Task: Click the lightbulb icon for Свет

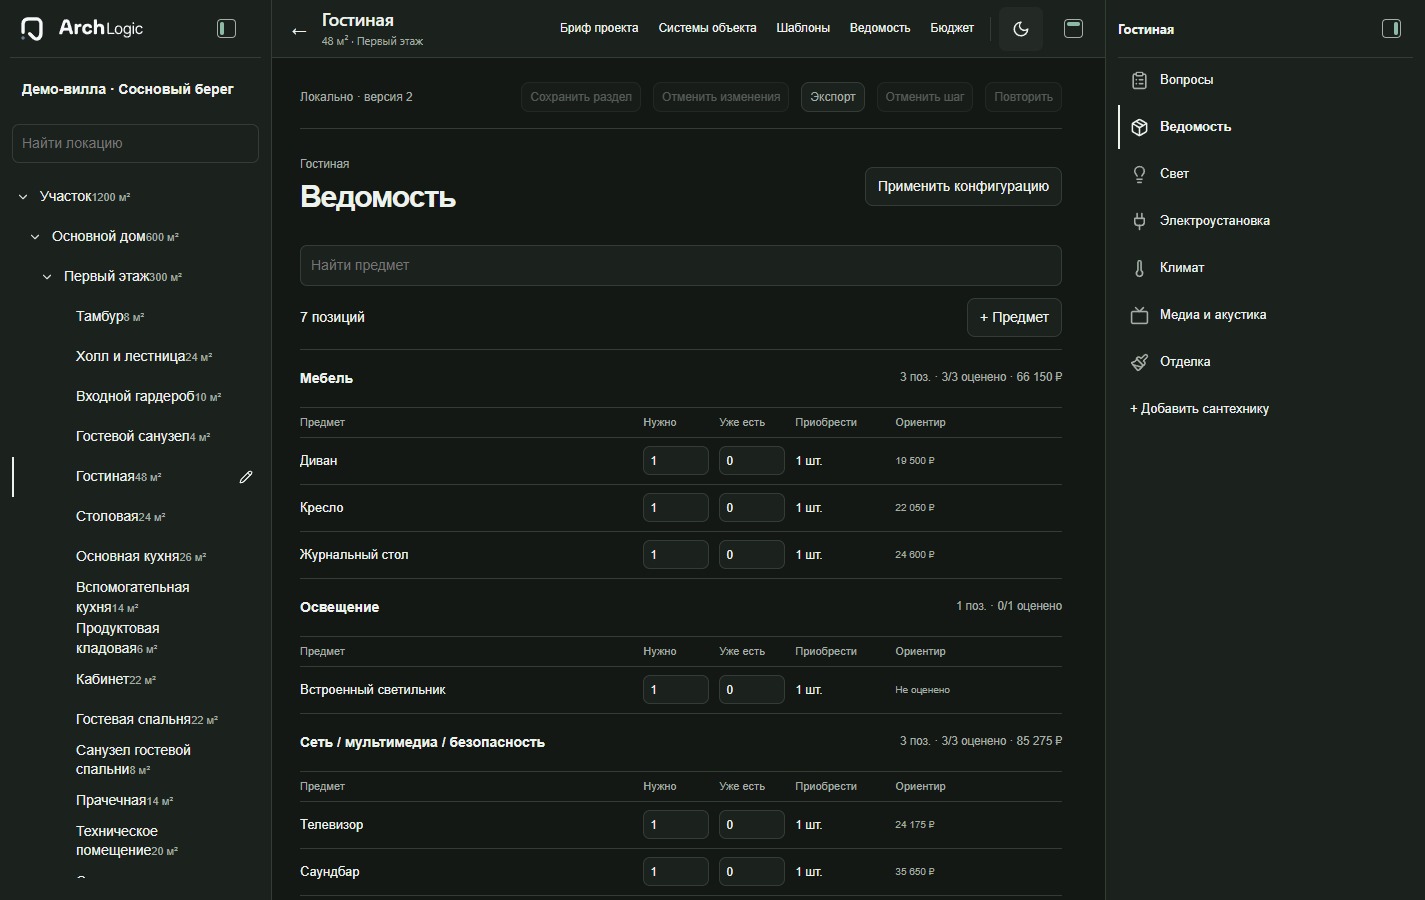Action: click(x=1139, y=174)
